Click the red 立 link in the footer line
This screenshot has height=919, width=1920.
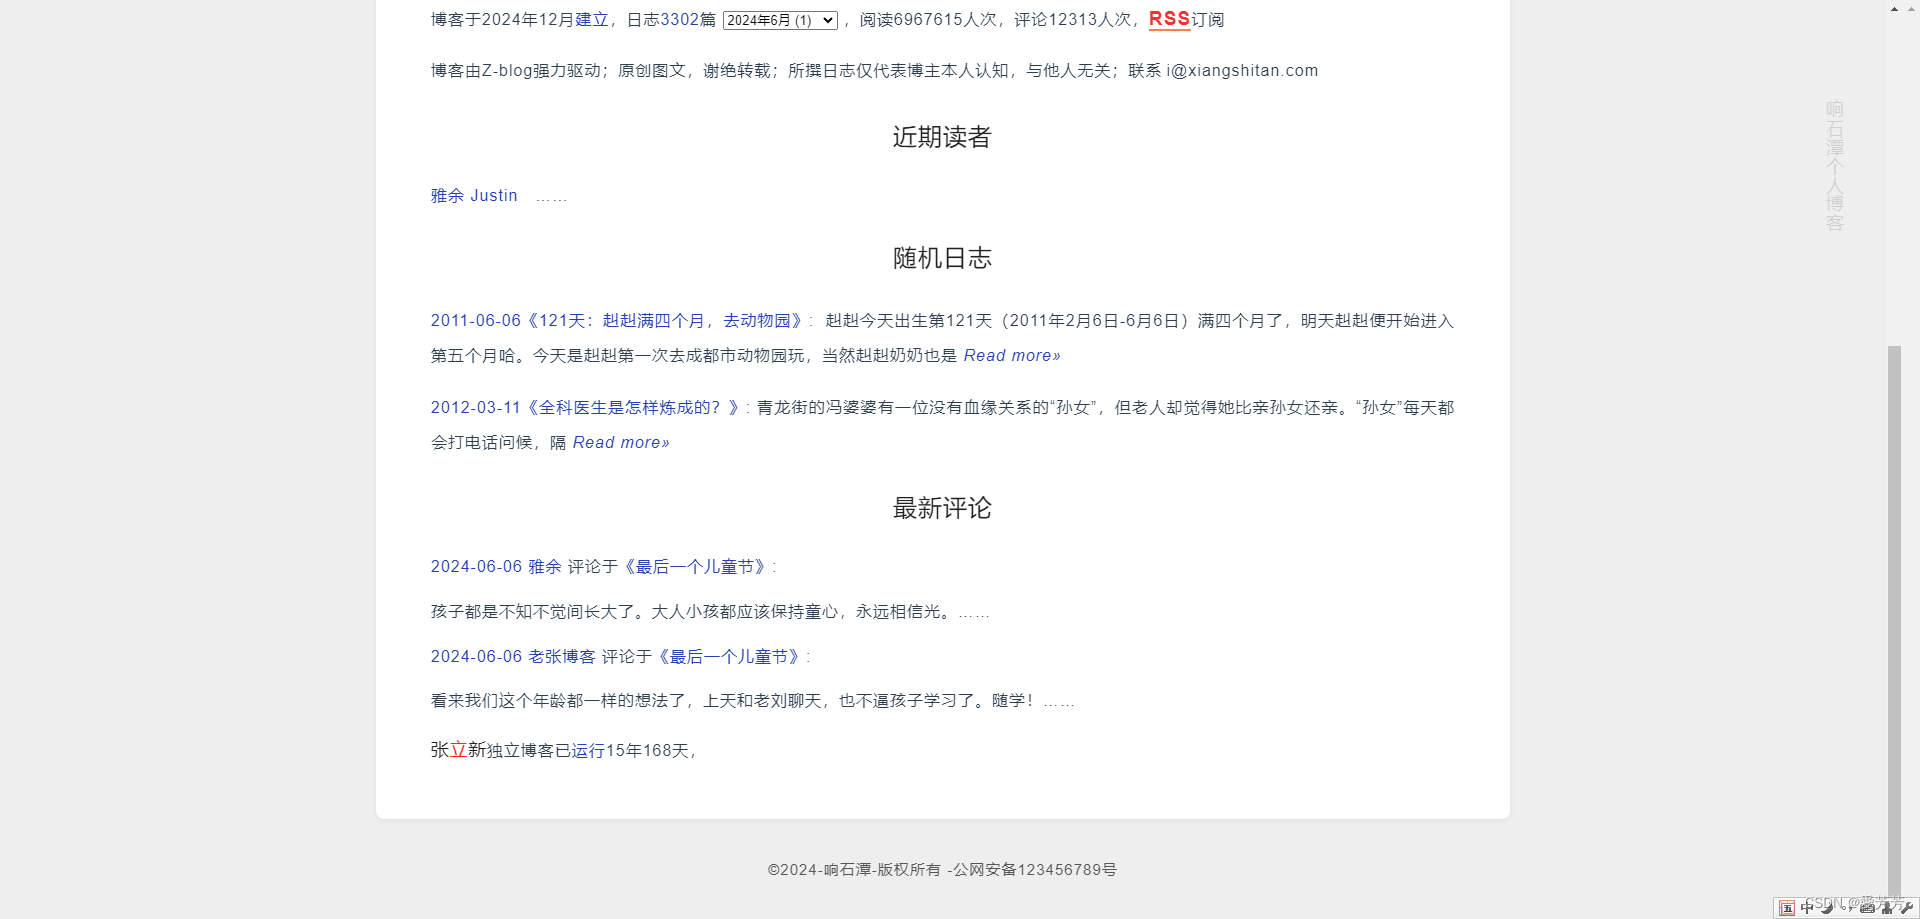point(458,750)
